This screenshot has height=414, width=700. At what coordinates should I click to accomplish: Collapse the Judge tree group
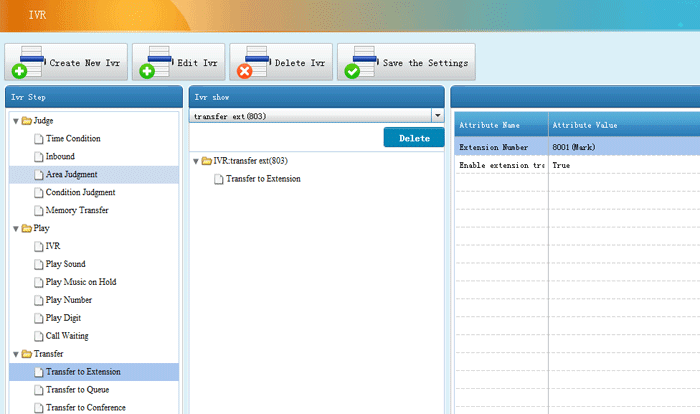click(15, 121)
